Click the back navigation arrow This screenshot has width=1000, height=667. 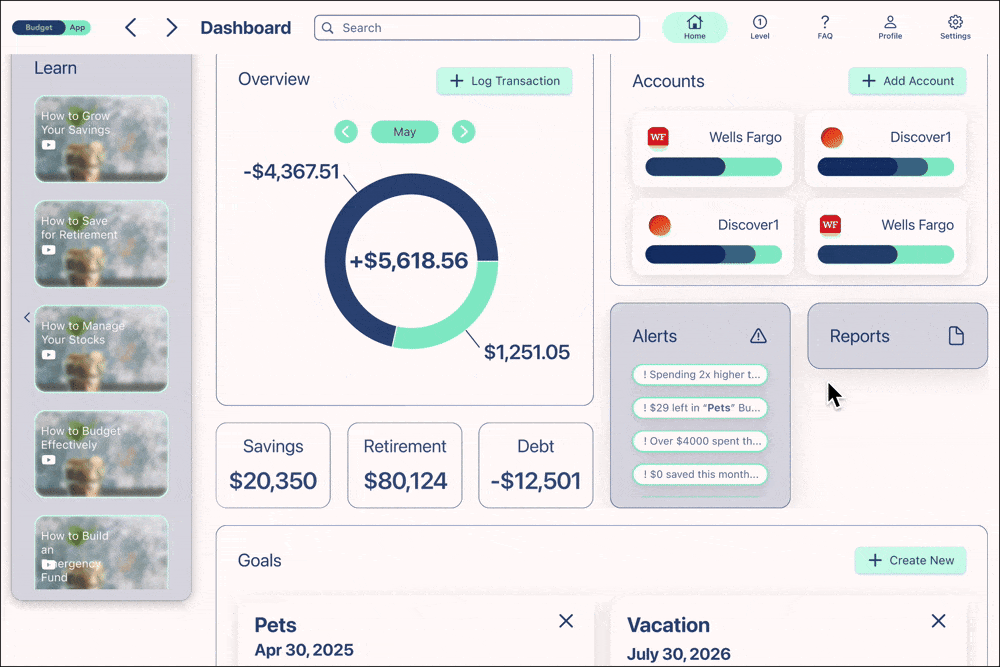coord(131,27)
